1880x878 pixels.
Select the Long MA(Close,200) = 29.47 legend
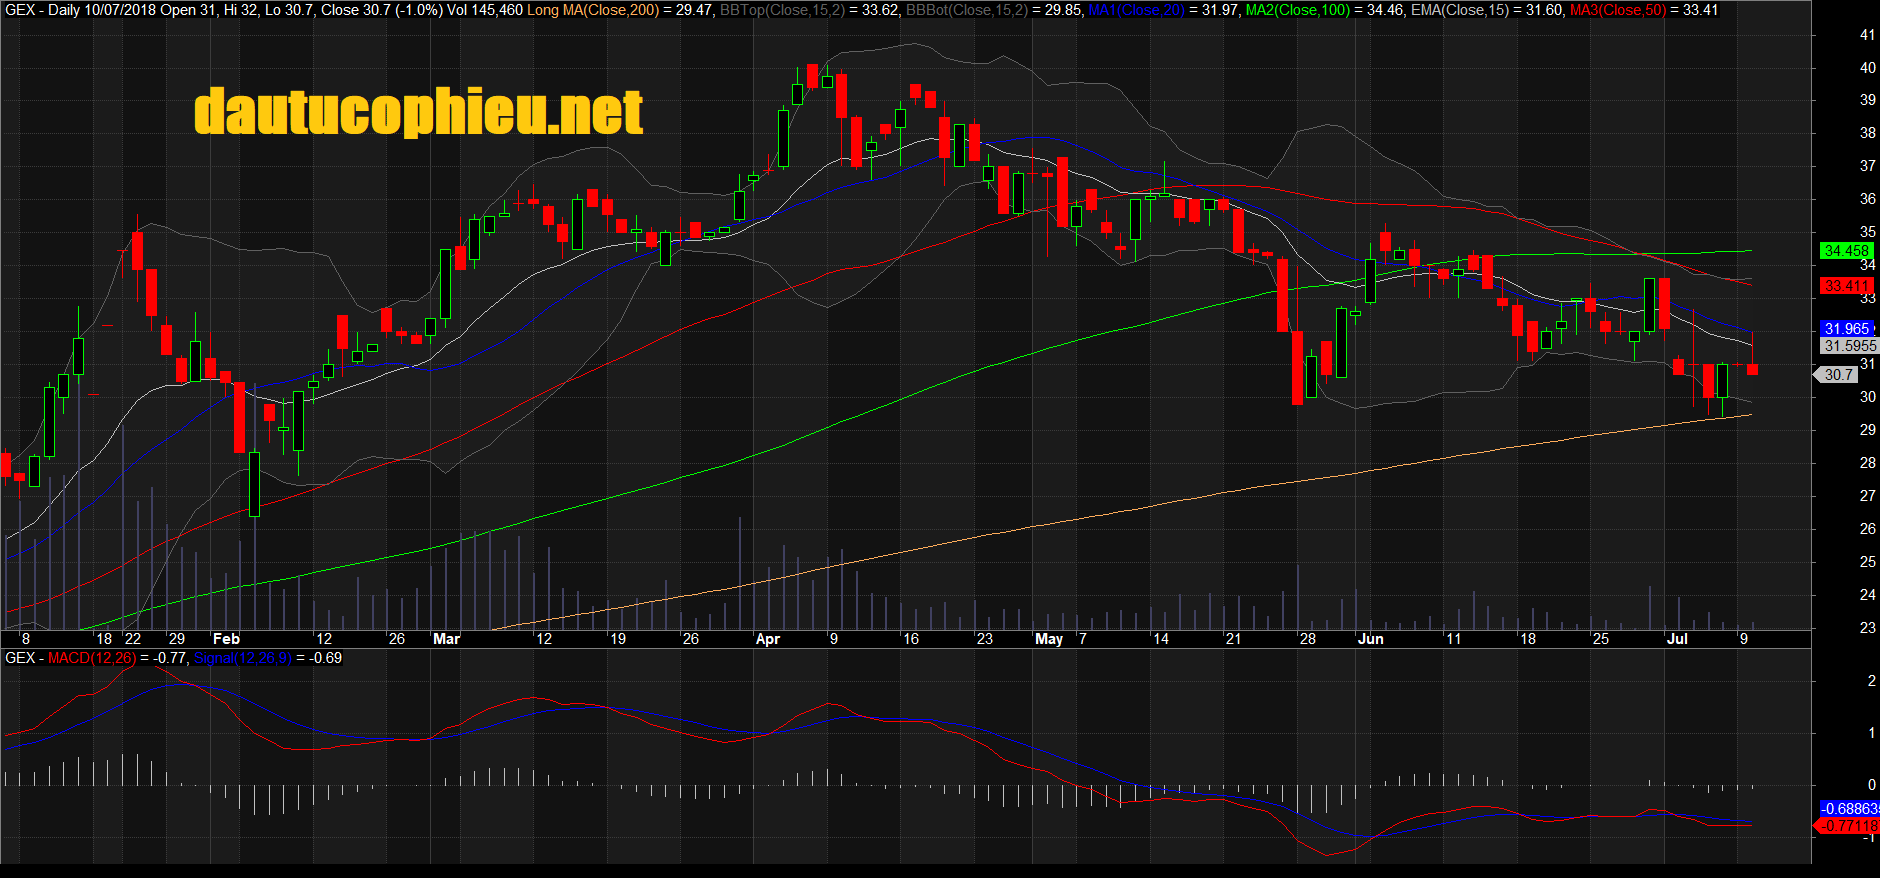621,10
